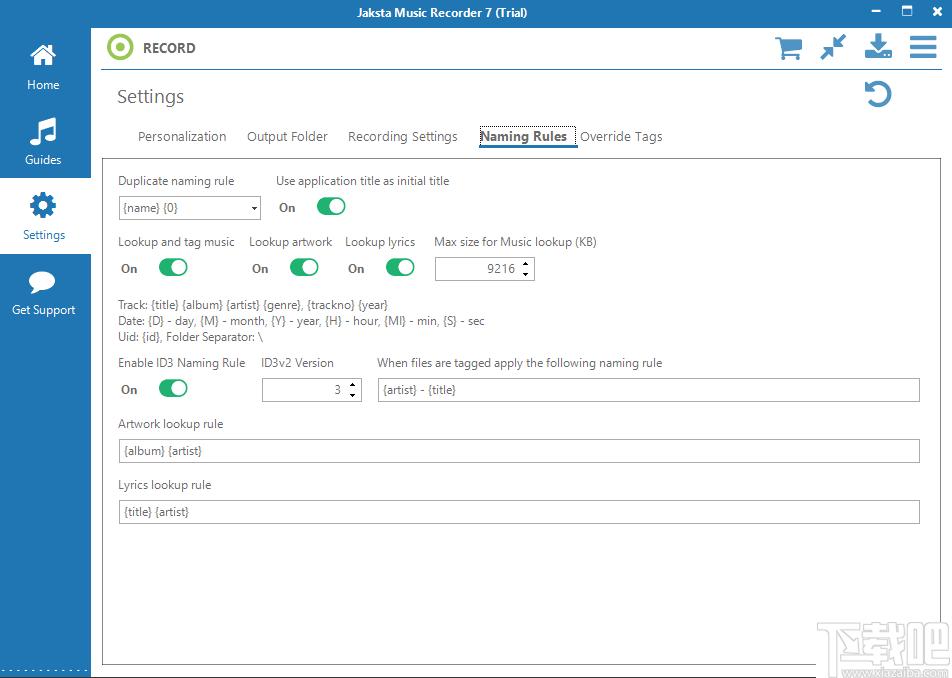This screenshot has width=952, height=678.
Task: Open the Override Tags tab
Action: (621, 137)
